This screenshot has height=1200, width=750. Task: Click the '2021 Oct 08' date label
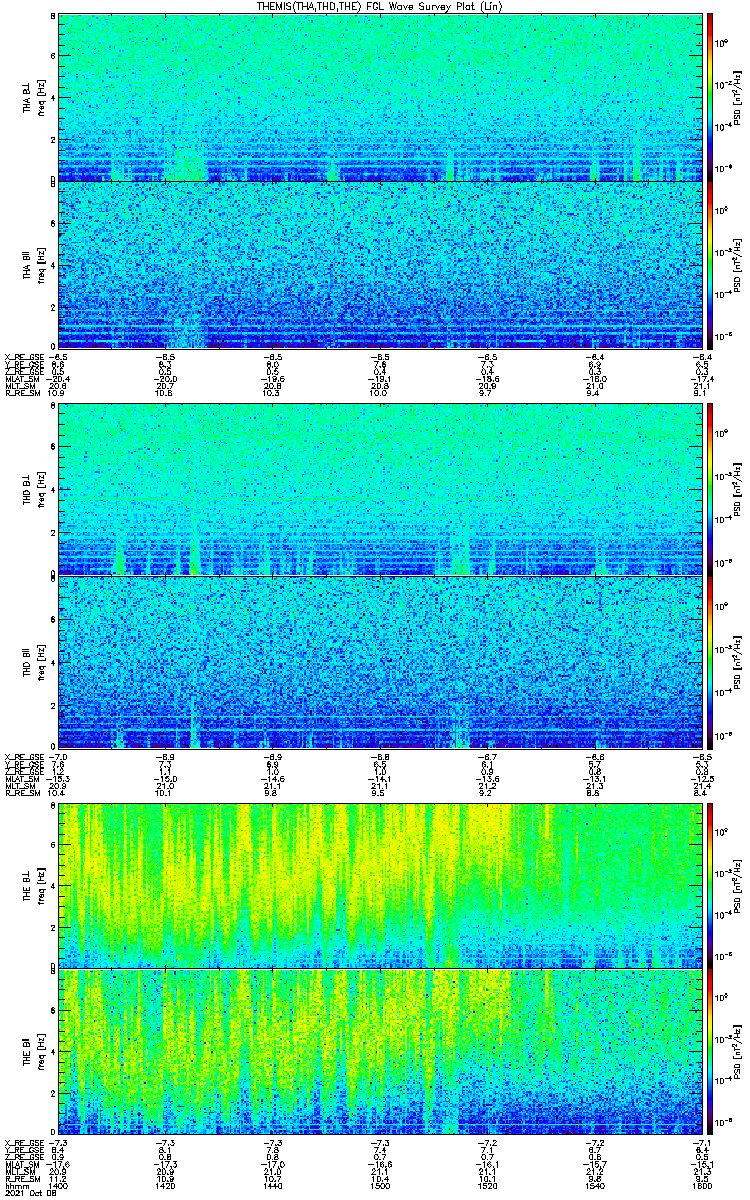pyautogui.click(x=29, y=1193)
